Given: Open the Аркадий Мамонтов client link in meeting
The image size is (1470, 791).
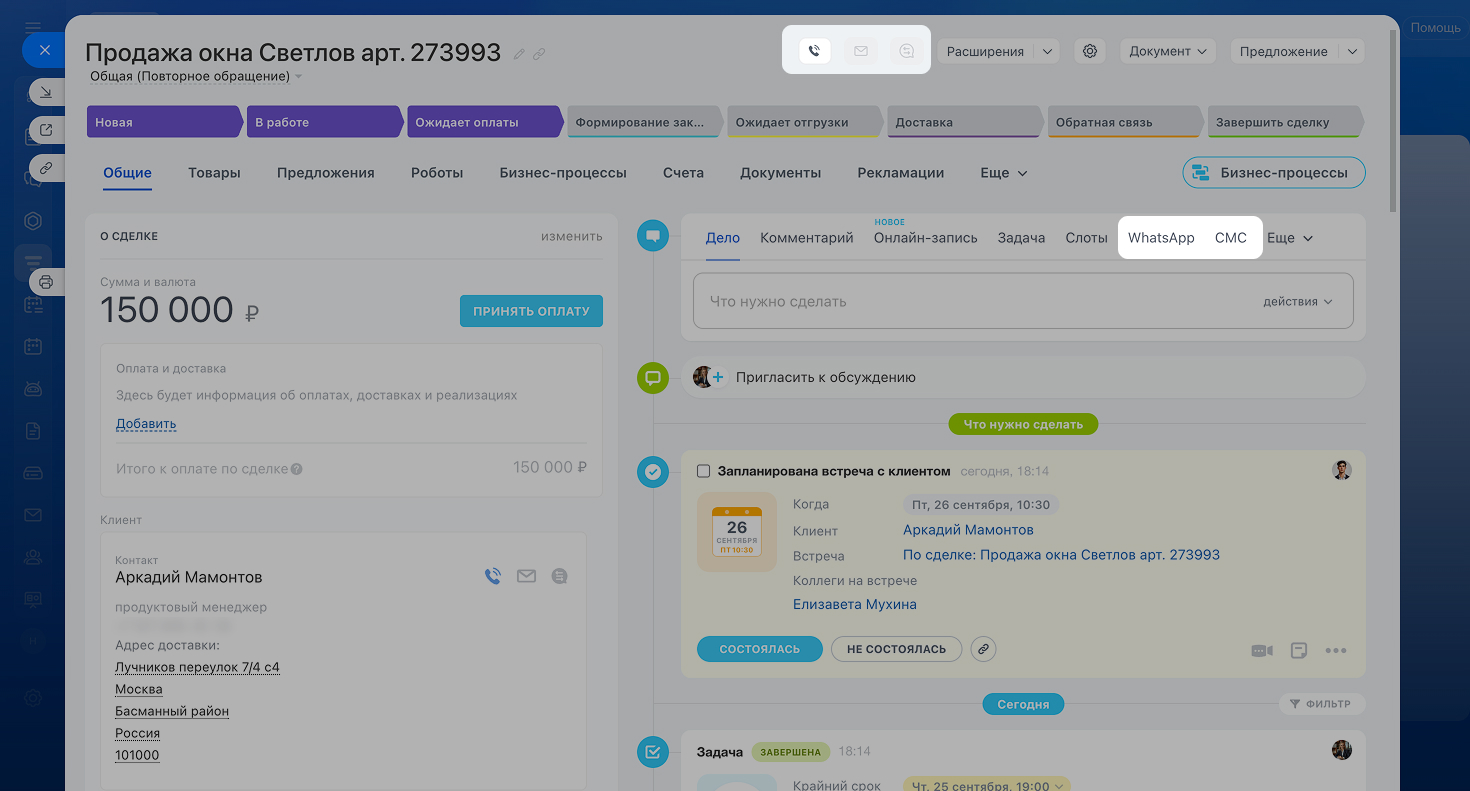Looking at the screenshot, I should click(968, 530).
